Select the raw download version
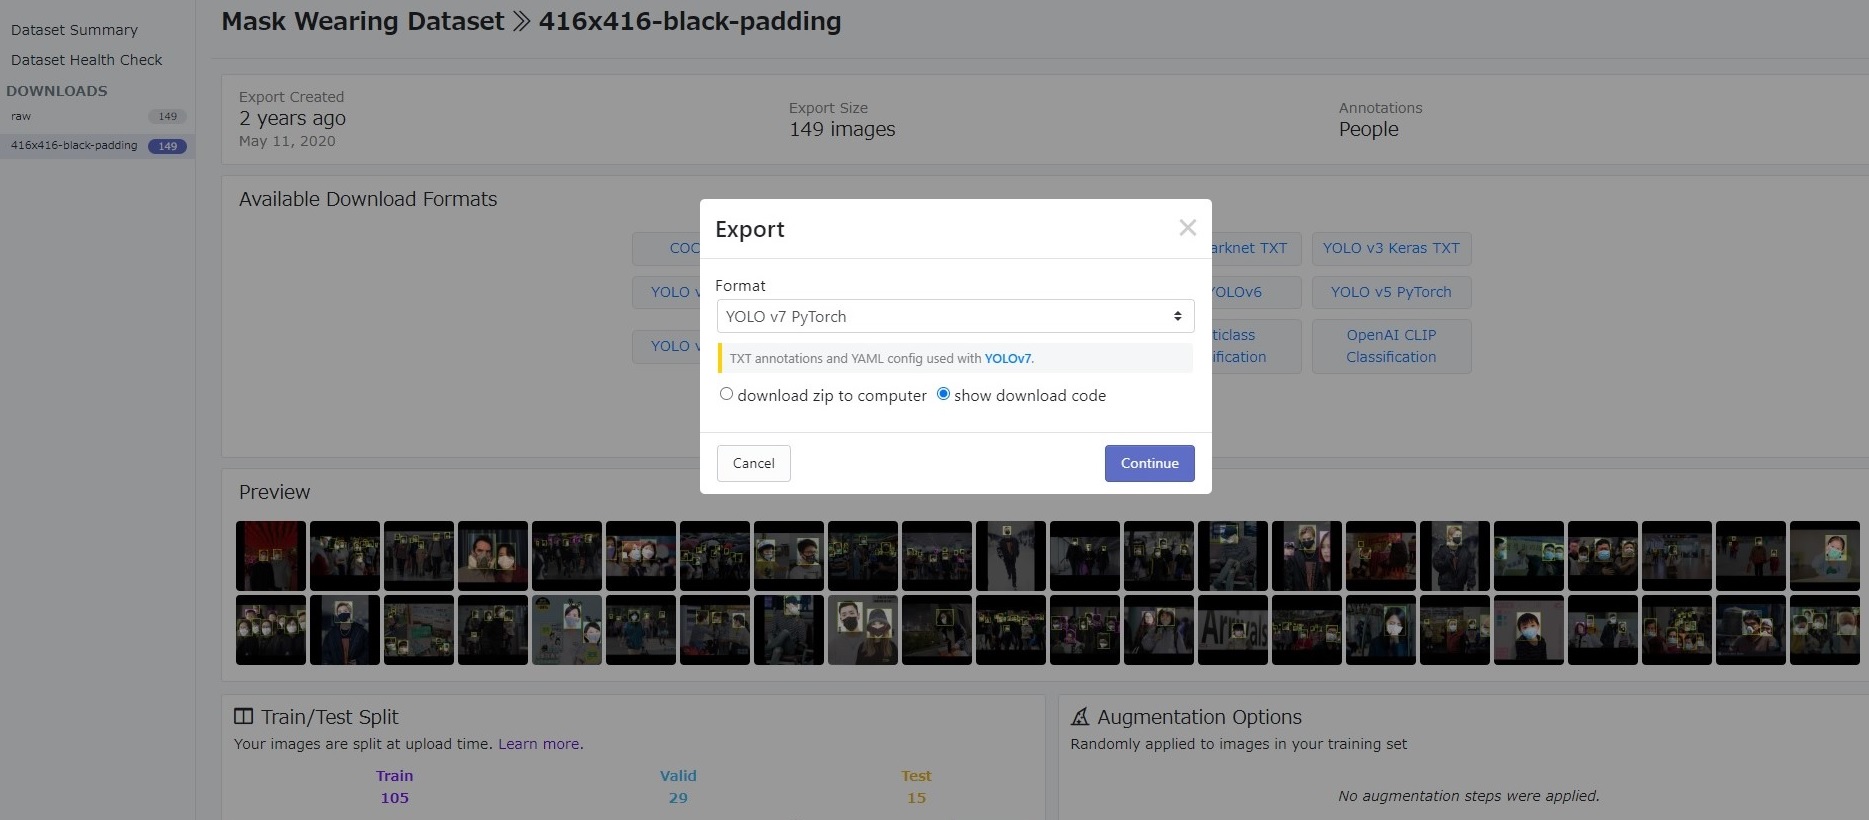This screenshot has width=1869, height=820. tap(21, 116)
